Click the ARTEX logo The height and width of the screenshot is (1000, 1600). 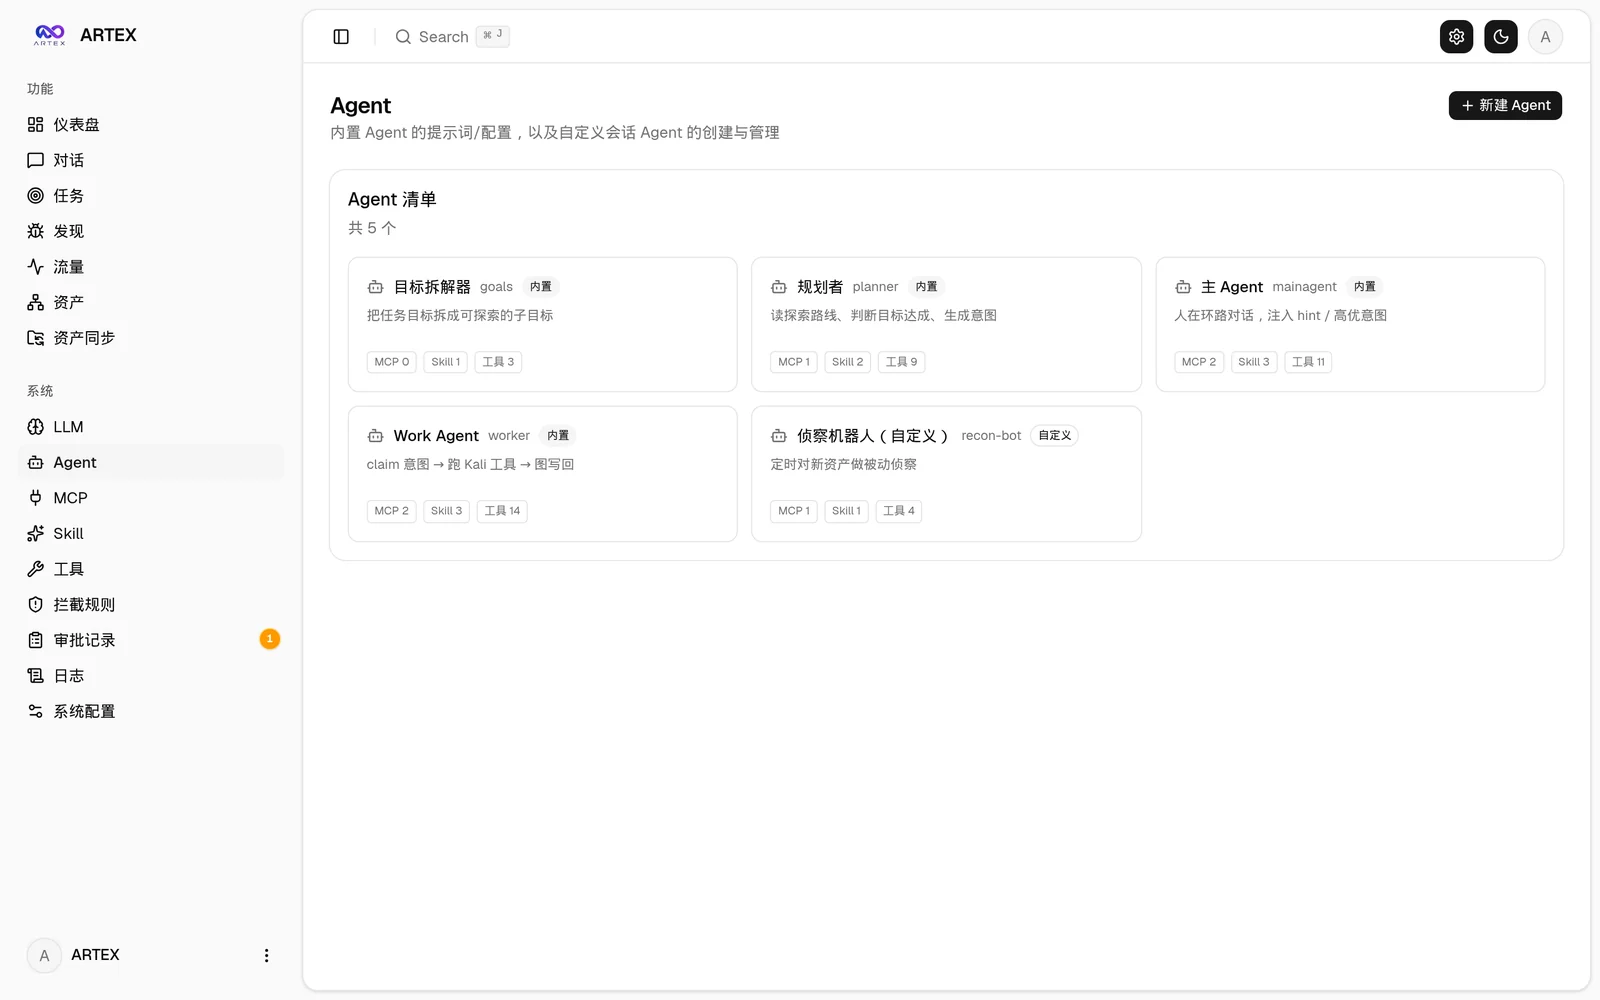coord(50,35)
